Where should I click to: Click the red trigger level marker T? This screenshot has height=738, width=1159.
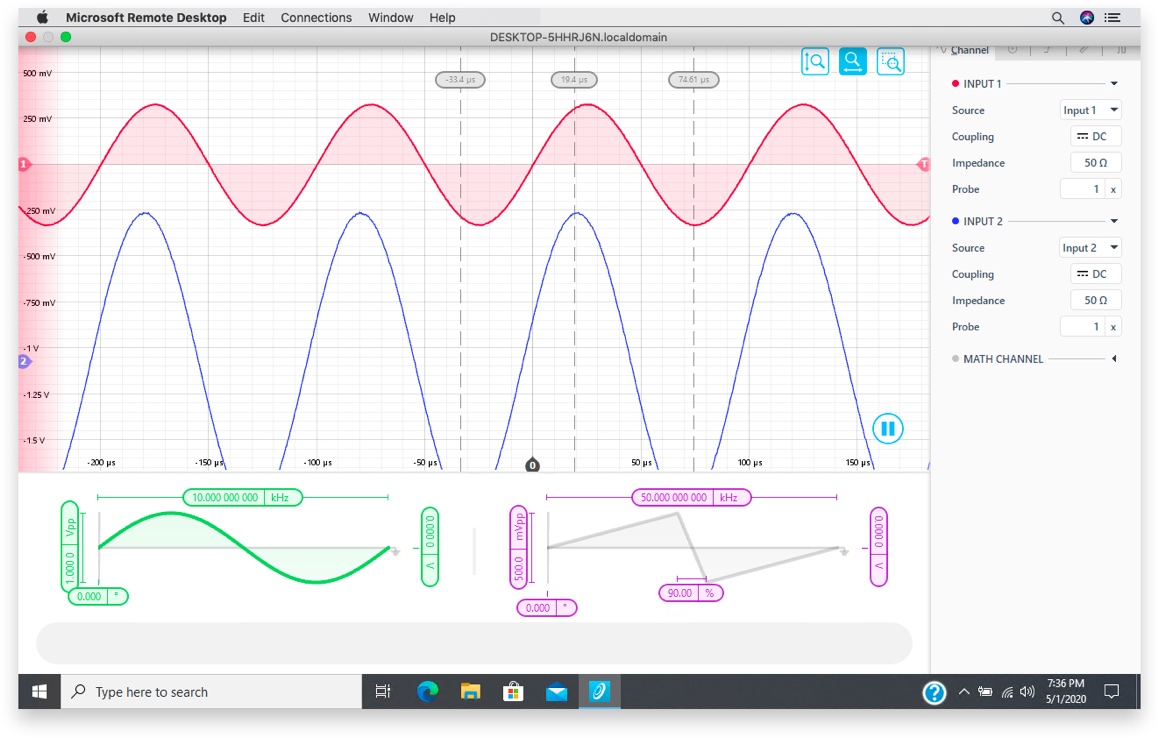(x=923, y=164)
